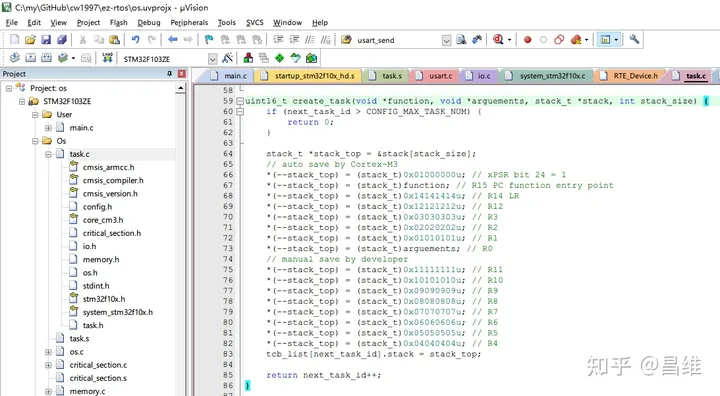This screenshot has width=720, height=396.
Task: Undo the last edit with the Undo icon
Action: point(135,40)
